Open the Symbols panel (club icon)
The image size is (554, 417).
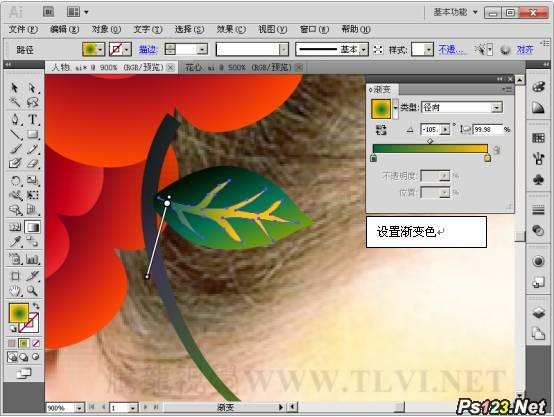point(538,180)
